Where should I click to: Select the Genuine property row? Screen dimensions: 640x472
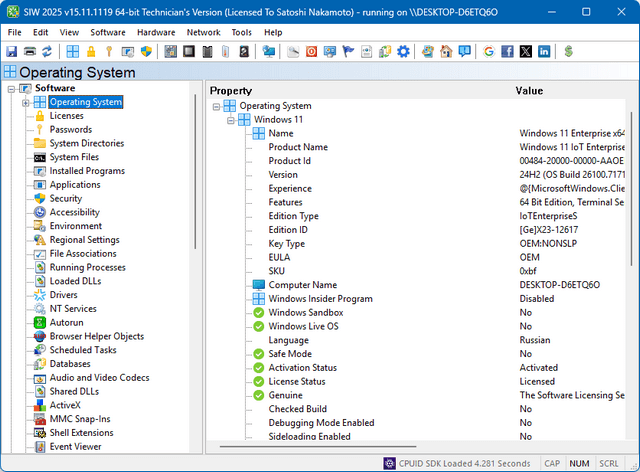coord(285,395)
